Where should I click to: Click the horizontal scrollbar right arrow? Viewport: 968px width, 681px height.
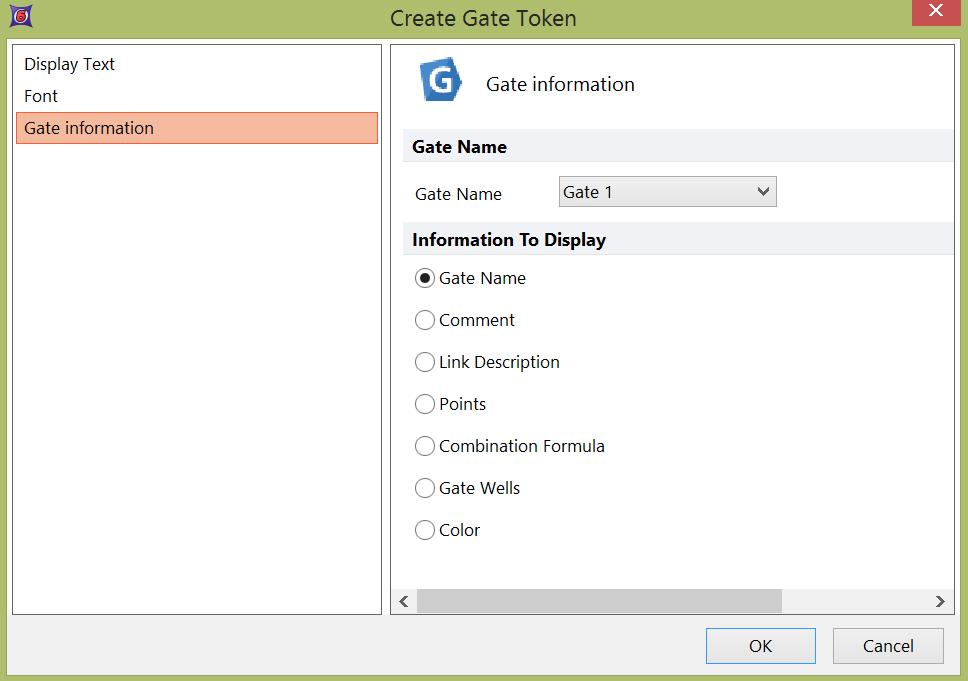tap(940, 601)
